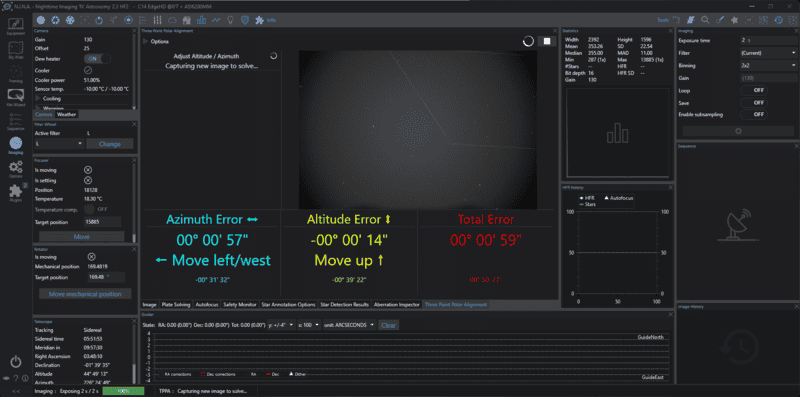
Task: Open the guider x: 100 dropdown
Action: click(x=310, y=325)
